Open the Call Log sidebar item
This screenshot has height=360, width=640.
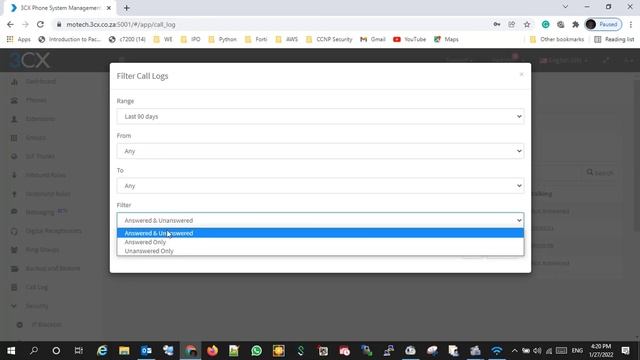click(x=36, y=287)
